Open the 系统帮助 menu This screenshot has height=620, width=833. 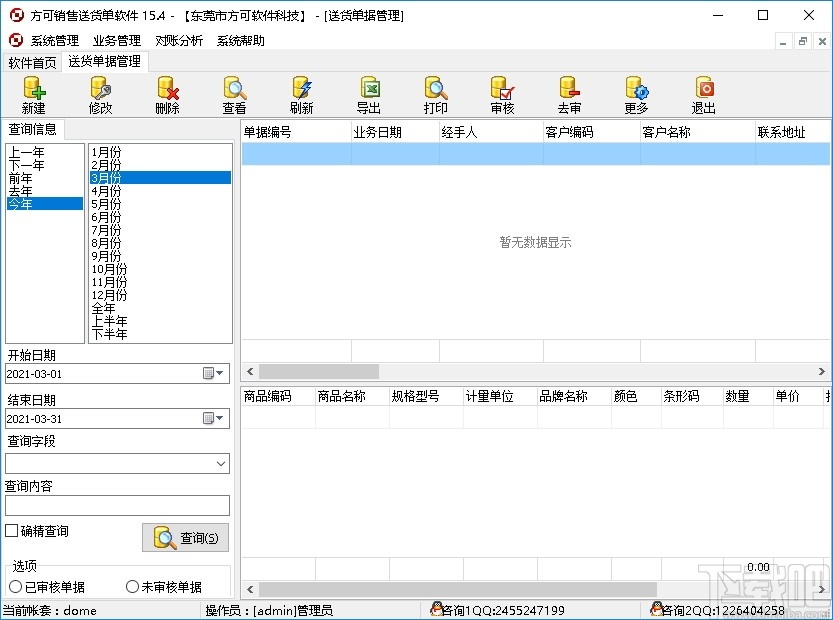239,41
